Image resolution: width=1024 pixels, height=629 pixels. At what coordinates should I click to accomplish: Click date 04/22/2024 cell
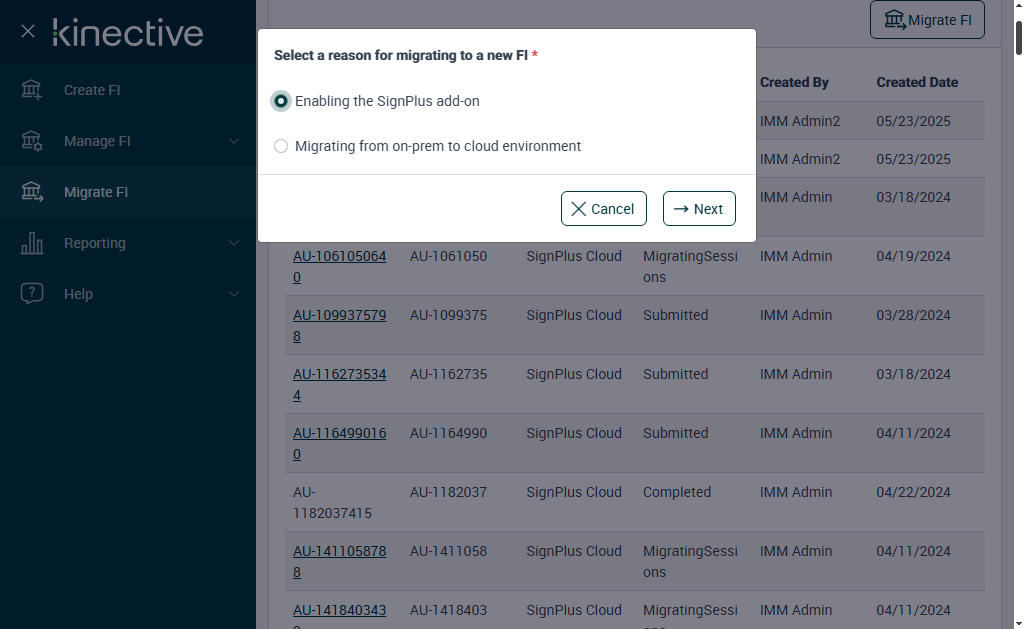coord(913,492)
